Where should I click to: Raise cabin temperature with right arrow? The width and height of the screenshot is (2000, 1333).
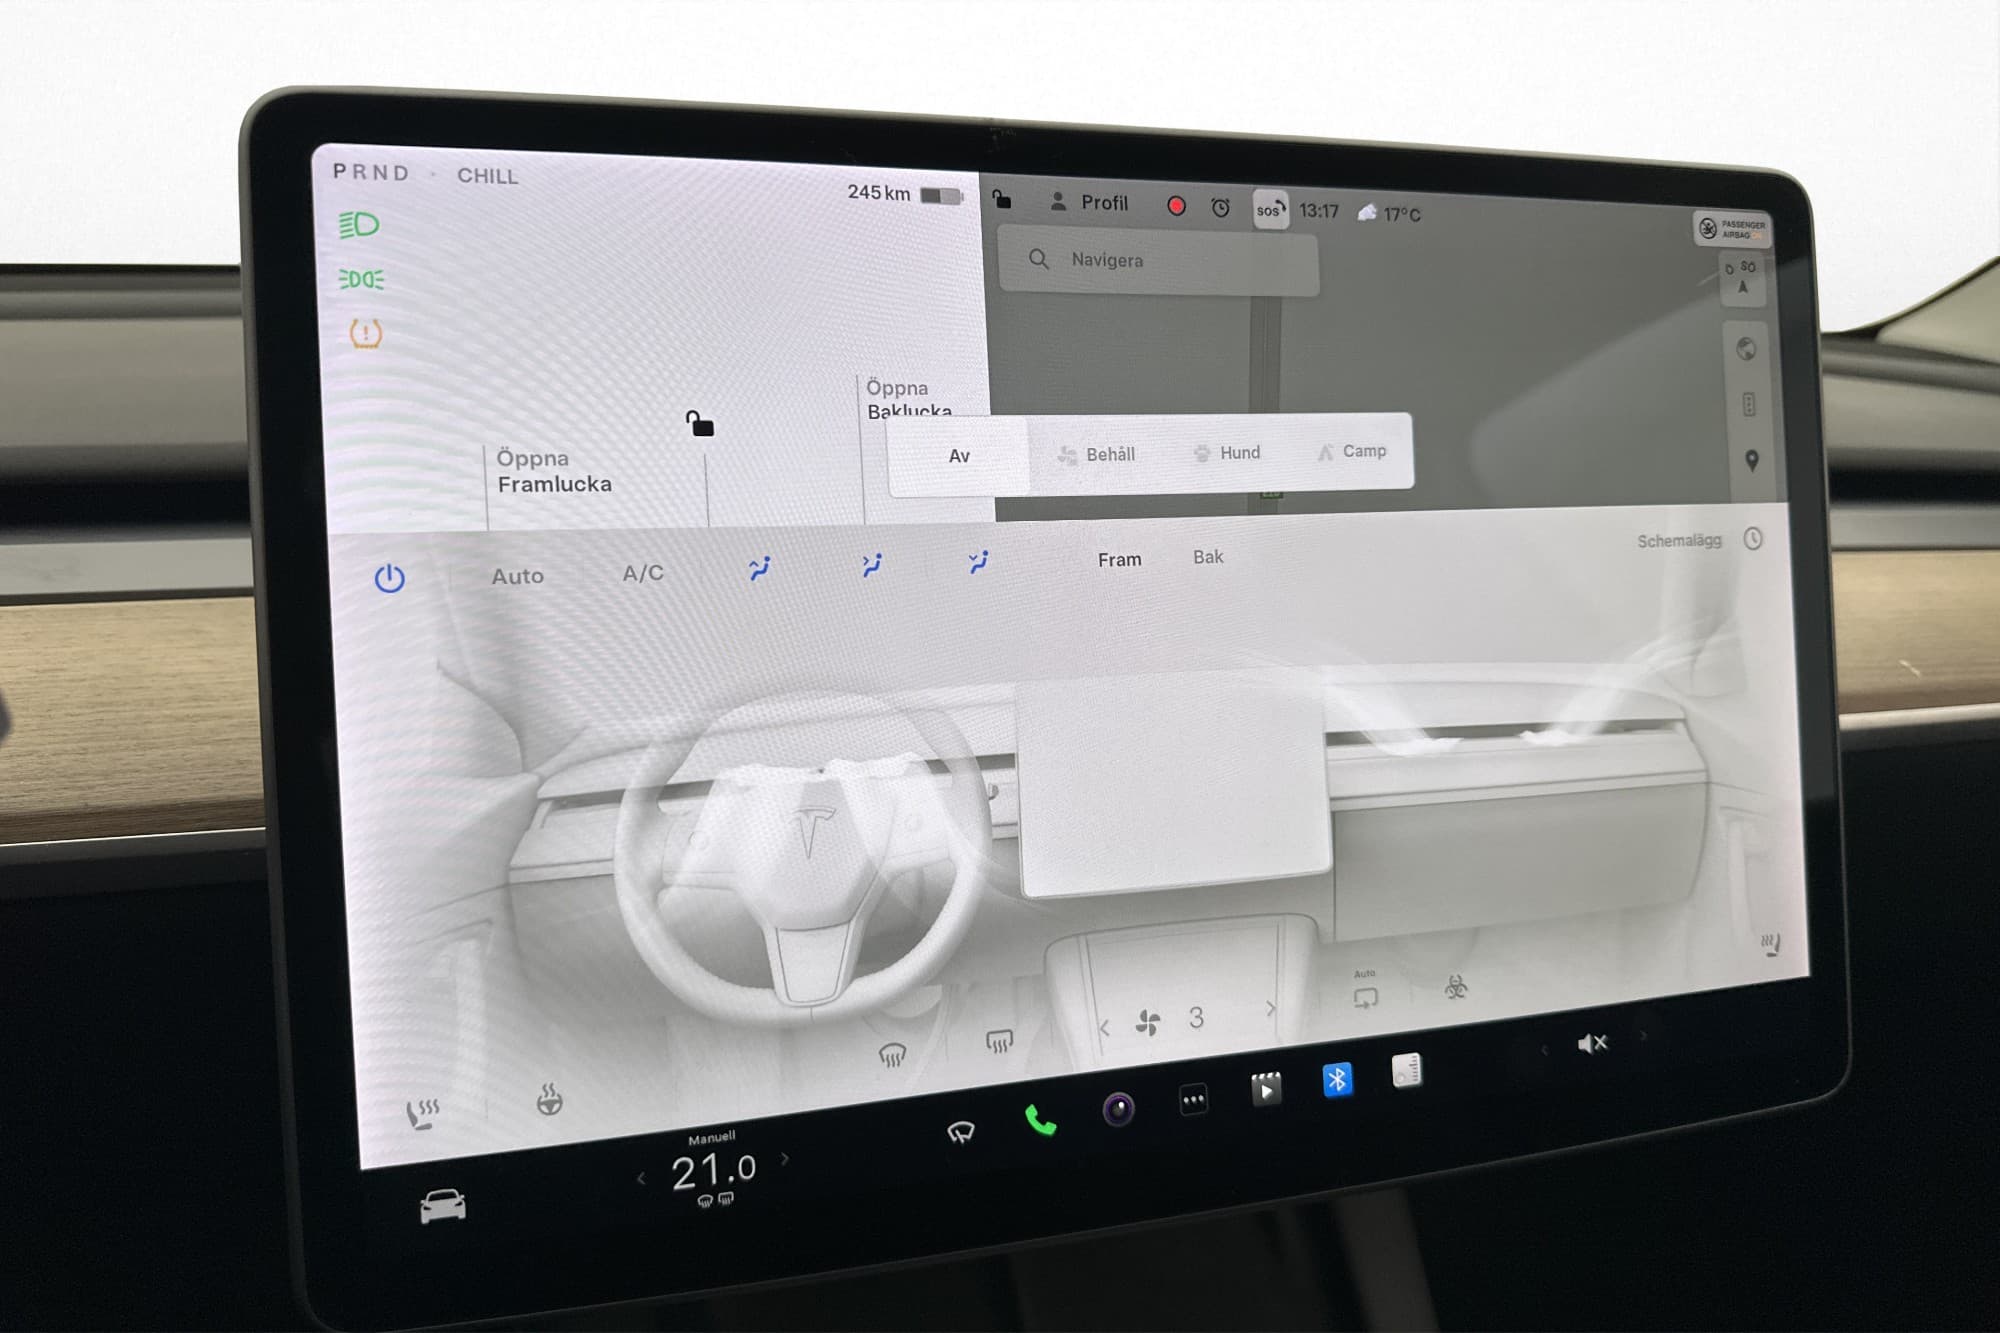(785, 1159)
